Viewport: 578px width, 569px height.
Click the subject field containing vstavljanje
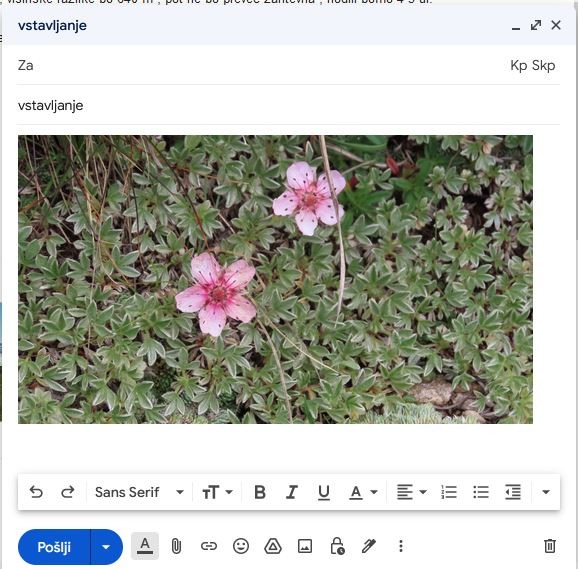pyautogui.click(x=288, y=105)
